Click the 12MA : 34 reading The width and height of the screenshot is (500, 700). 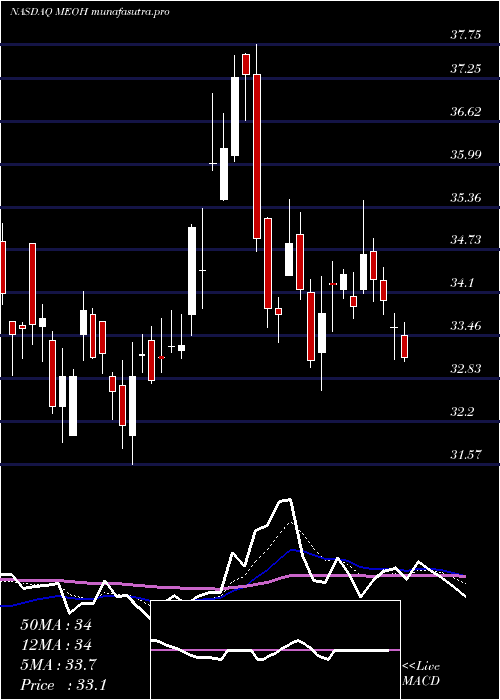click(x=56, y=645)
